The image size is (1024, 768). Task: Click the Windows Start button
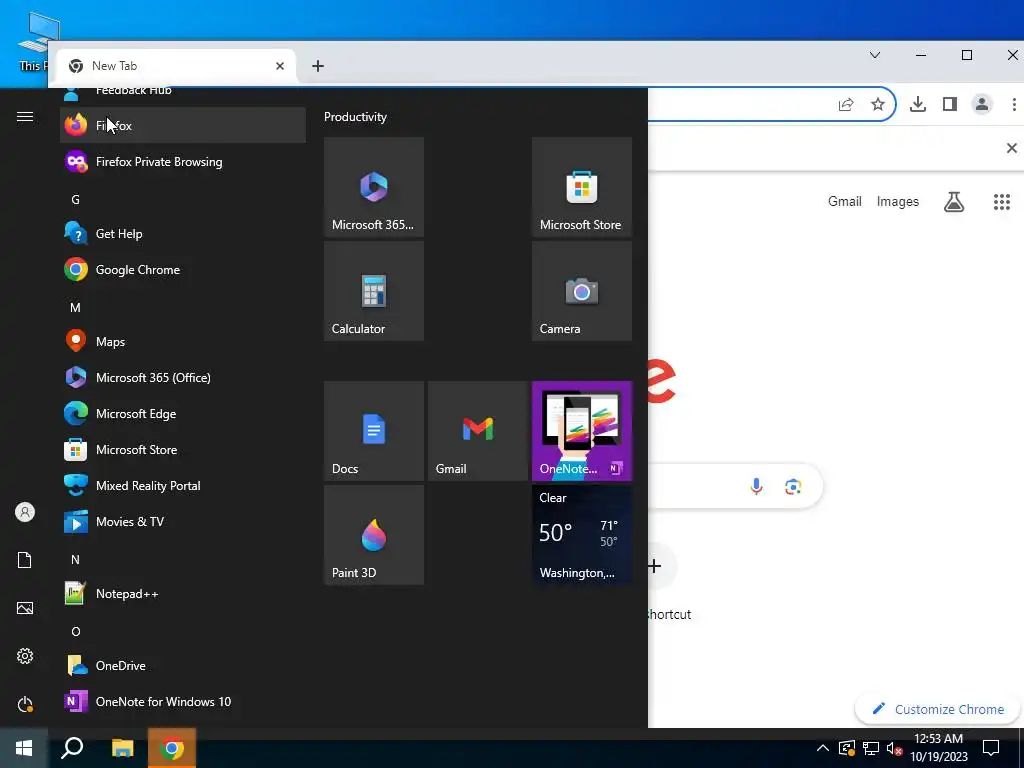pyautogui.click(x=24, y=748)
